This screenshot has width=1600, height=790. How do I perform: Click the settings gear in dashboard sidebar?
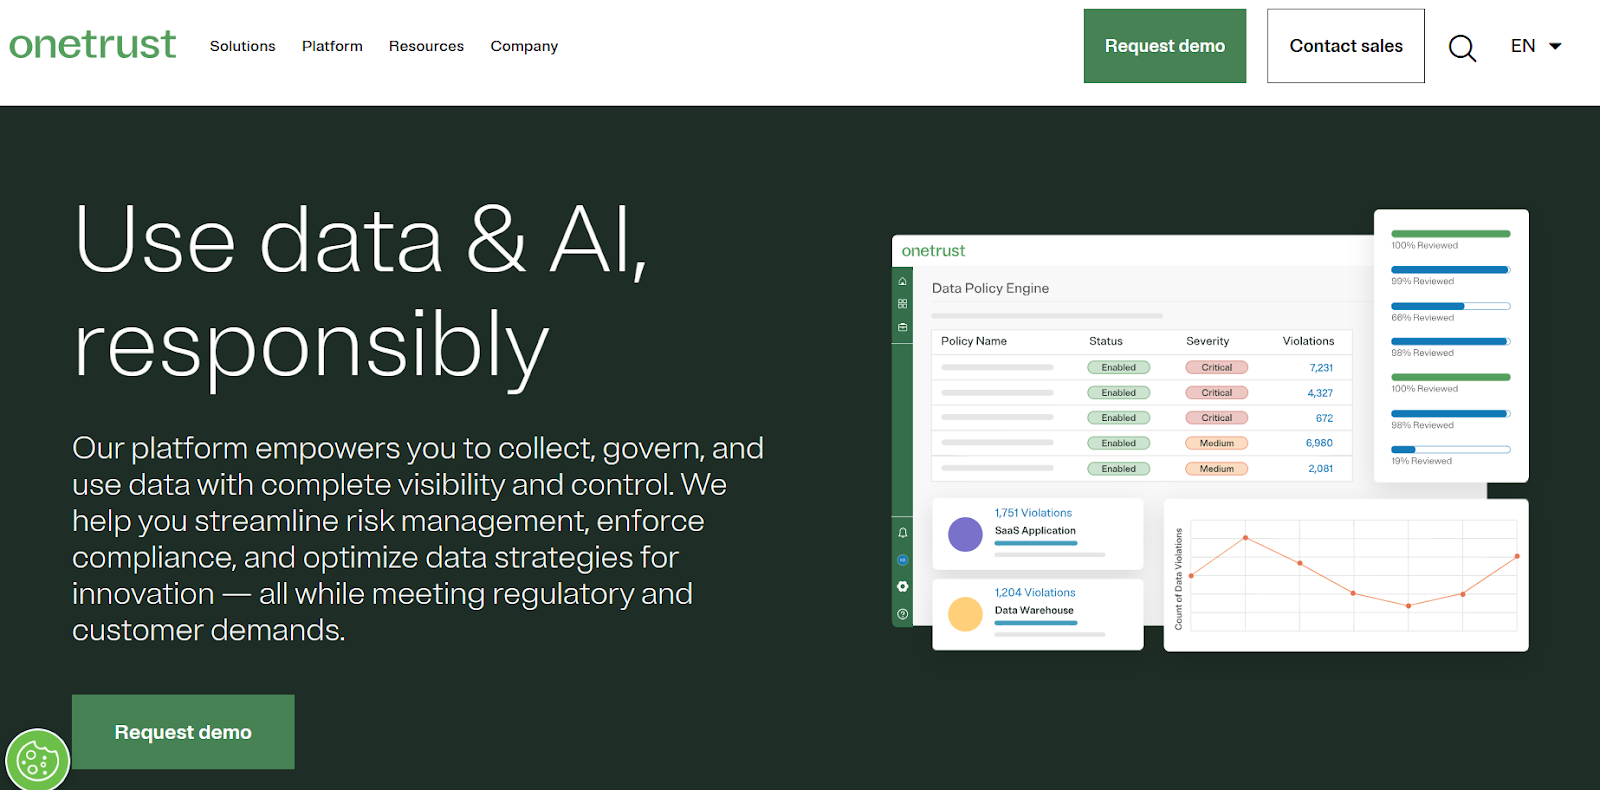902,587
